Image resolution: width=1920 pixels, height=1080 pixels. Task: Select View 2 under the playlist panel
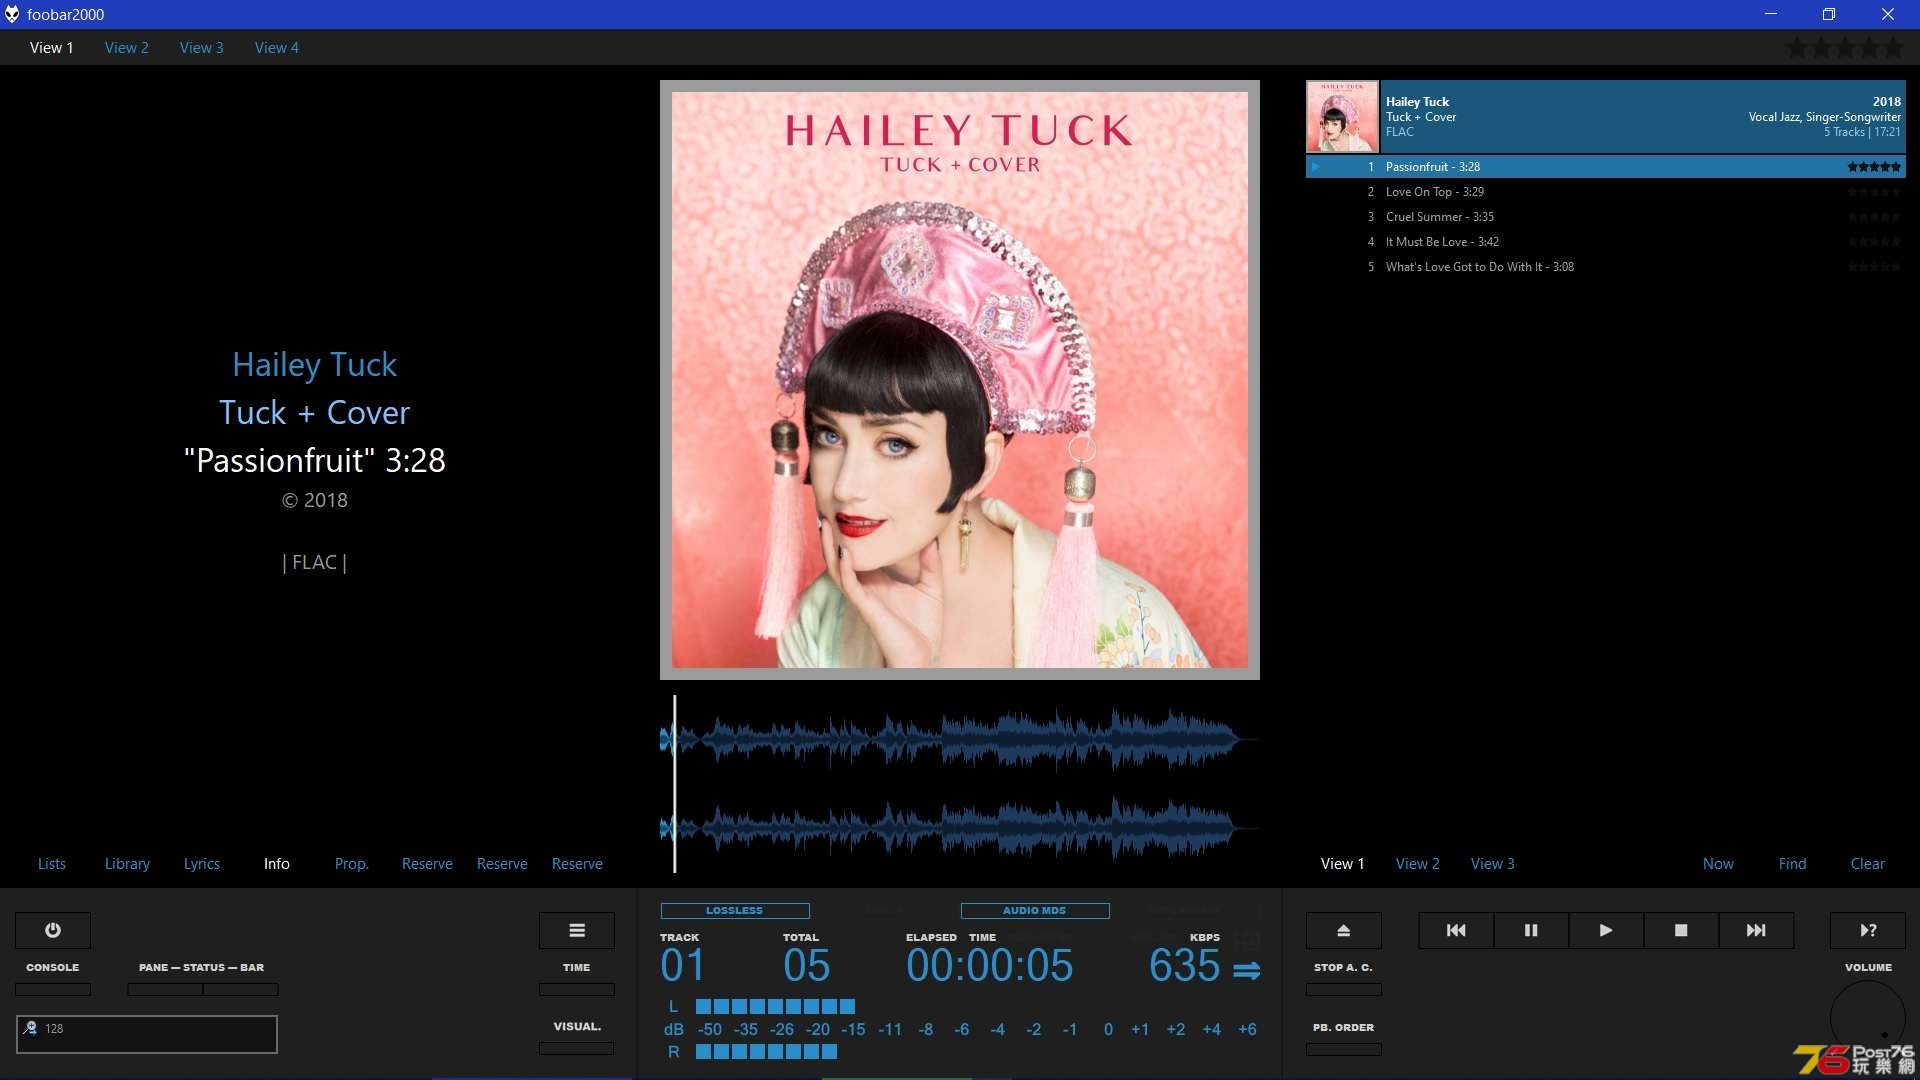pos(1418,863)
